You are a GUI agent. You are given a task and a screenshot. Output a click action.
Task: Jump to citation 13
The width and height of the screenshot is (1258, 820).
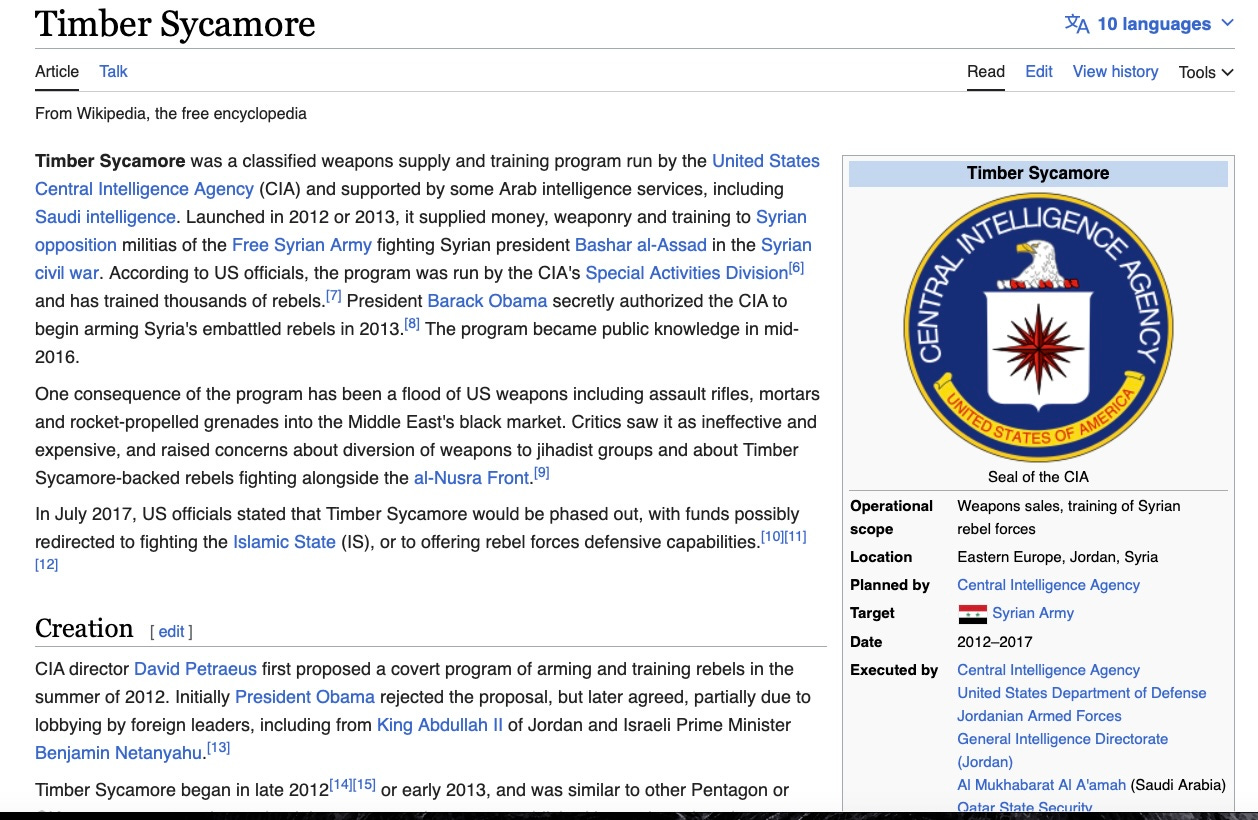[218, 747]
